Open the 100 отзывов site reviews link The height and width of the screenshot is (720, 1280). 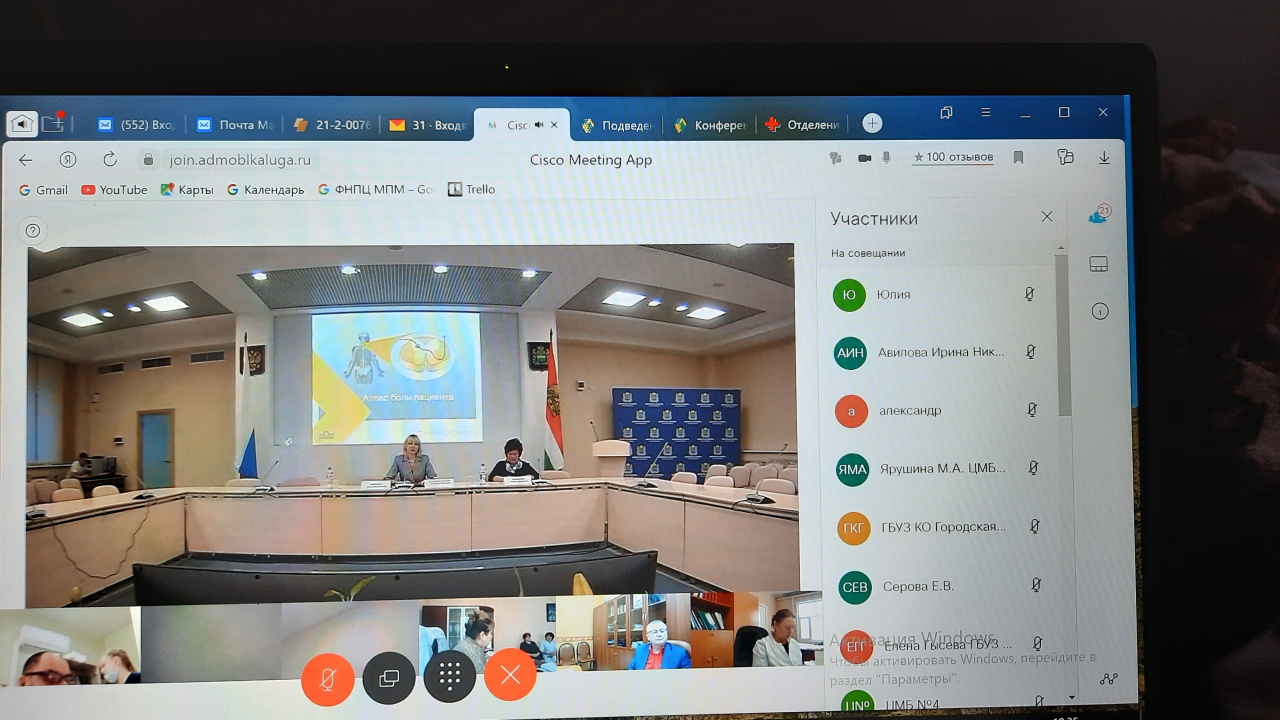953,157
